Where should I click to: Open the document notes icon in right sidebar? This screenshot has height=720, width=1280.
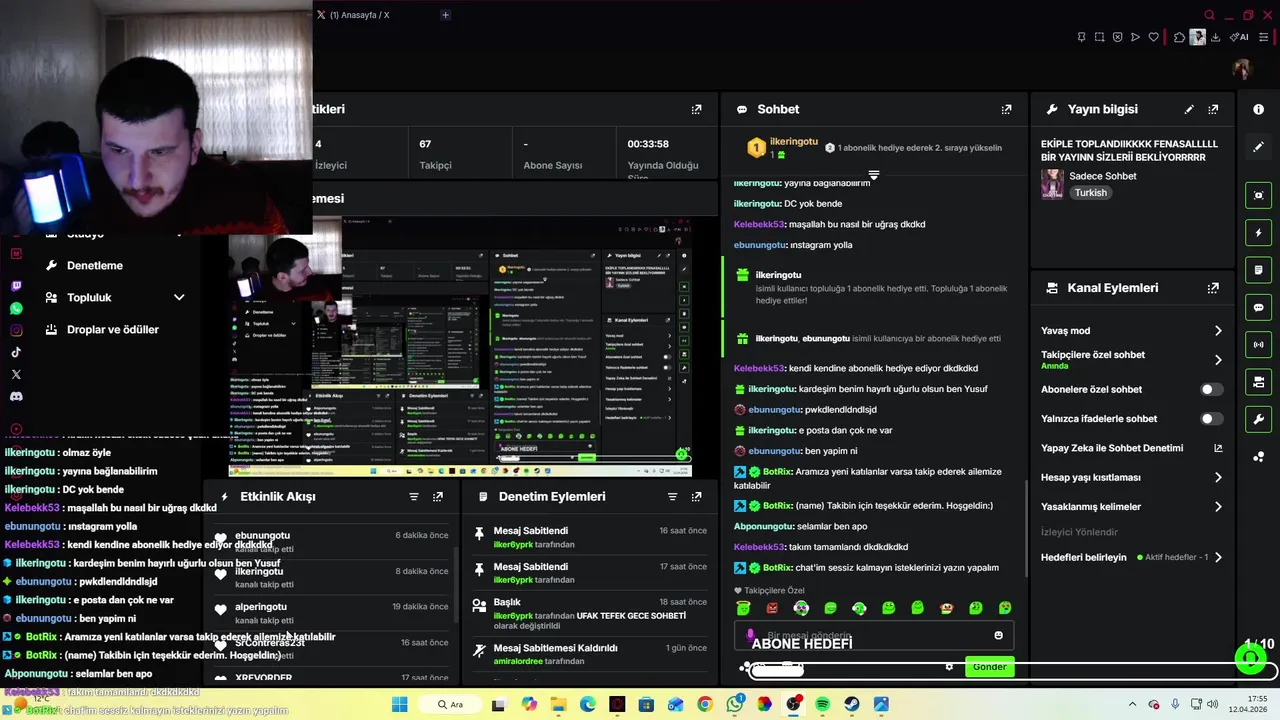click(x=1259, y=270)
